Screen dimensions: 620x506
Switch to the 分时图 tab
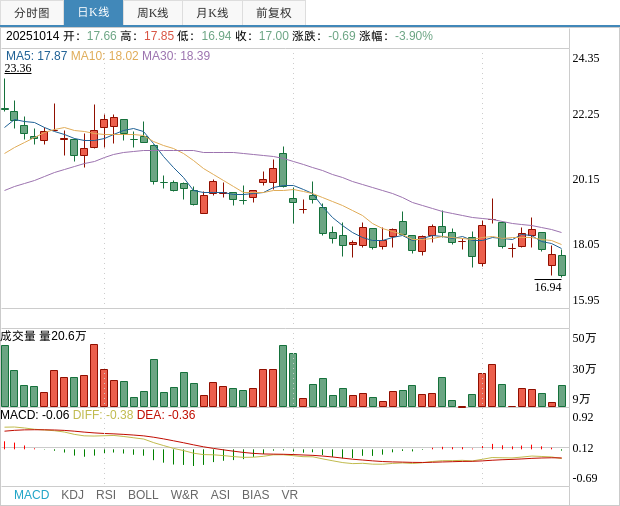tap(32, 13)
